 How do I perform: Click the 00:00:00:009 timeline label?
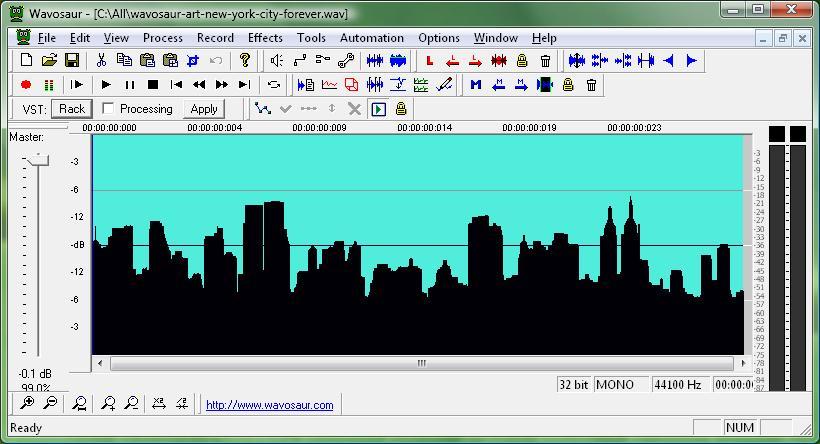coord(319,128)
